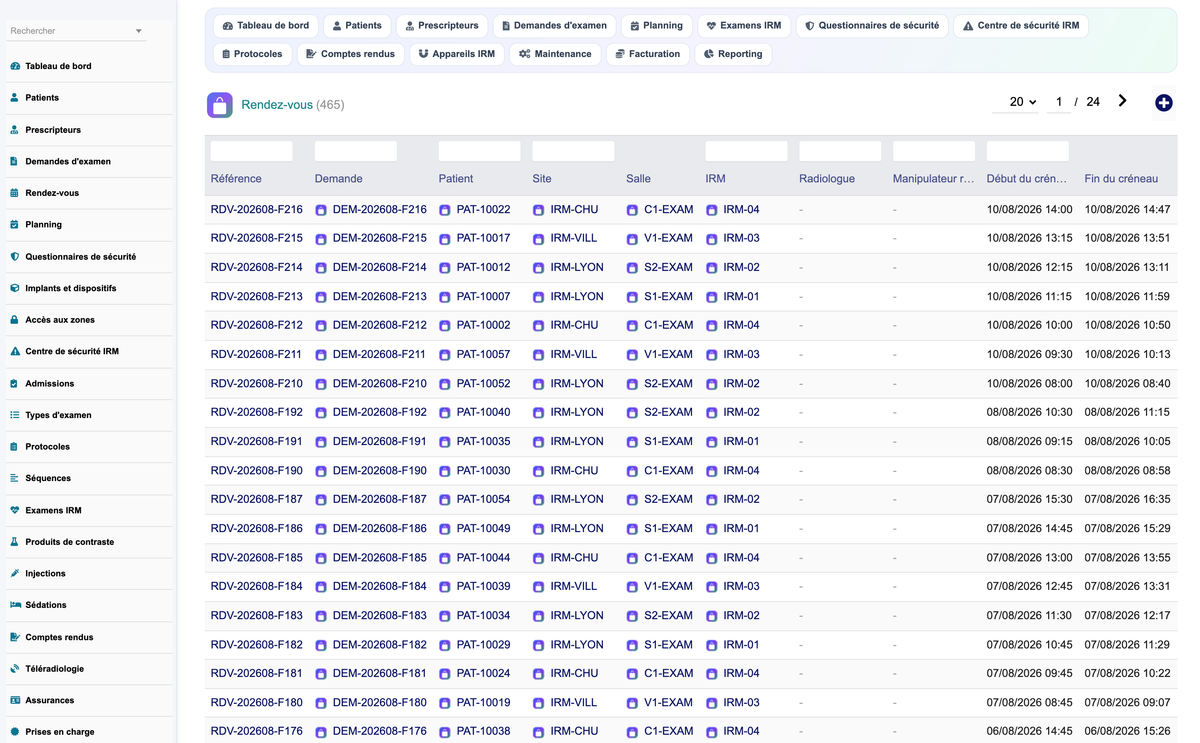Click the Téléradiologie satellite icon
This screenshot has height=743, width=1200.
click(15, 669)
